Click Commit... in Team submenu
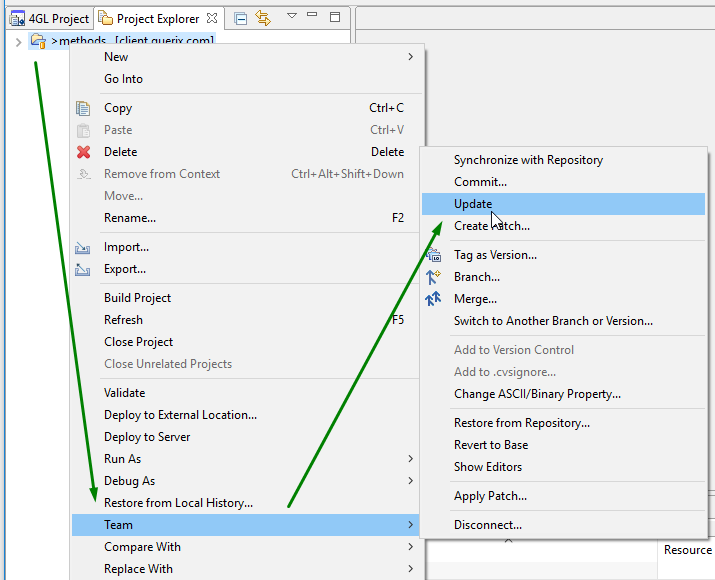The height and width of the screenshot is (580, 715). (x=480, y=182)
